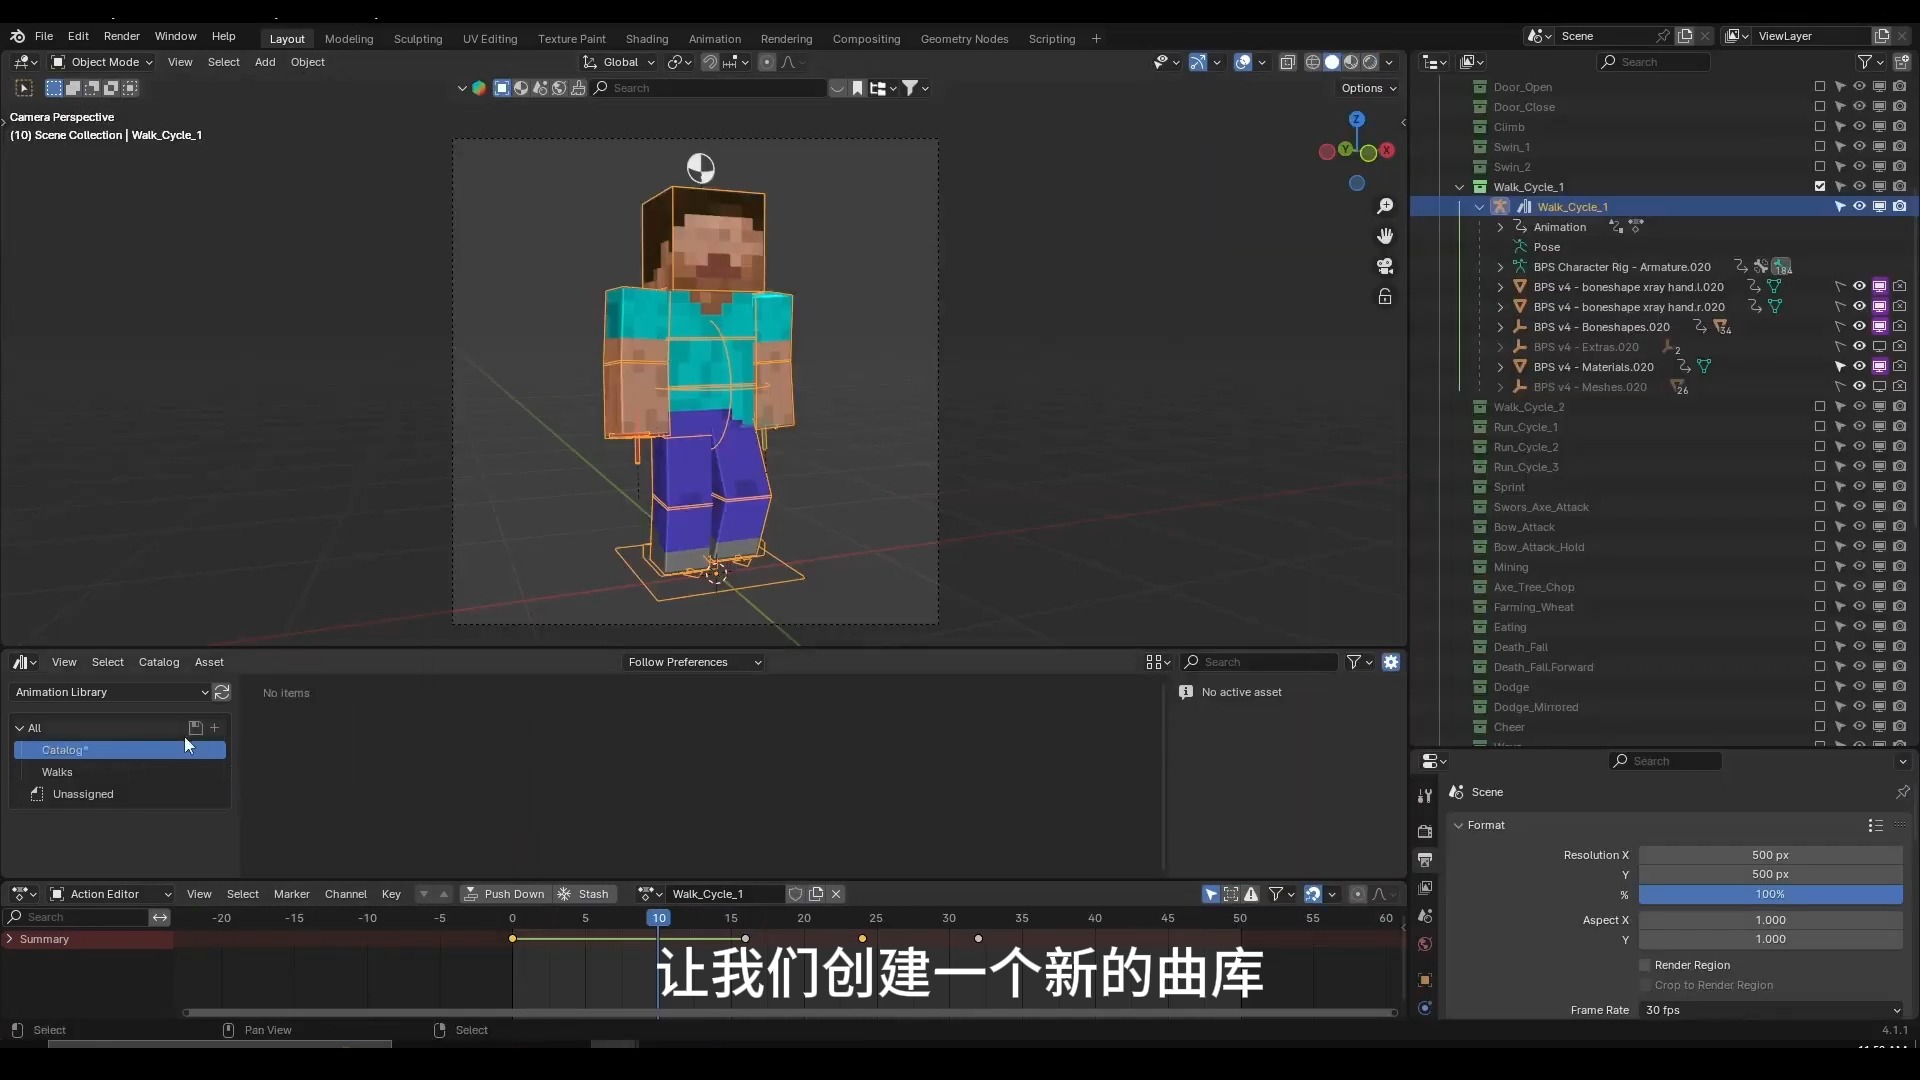Open Output Properties via the printer icon
This screenshot has height=1080, width=1920.
point(1424,860)
